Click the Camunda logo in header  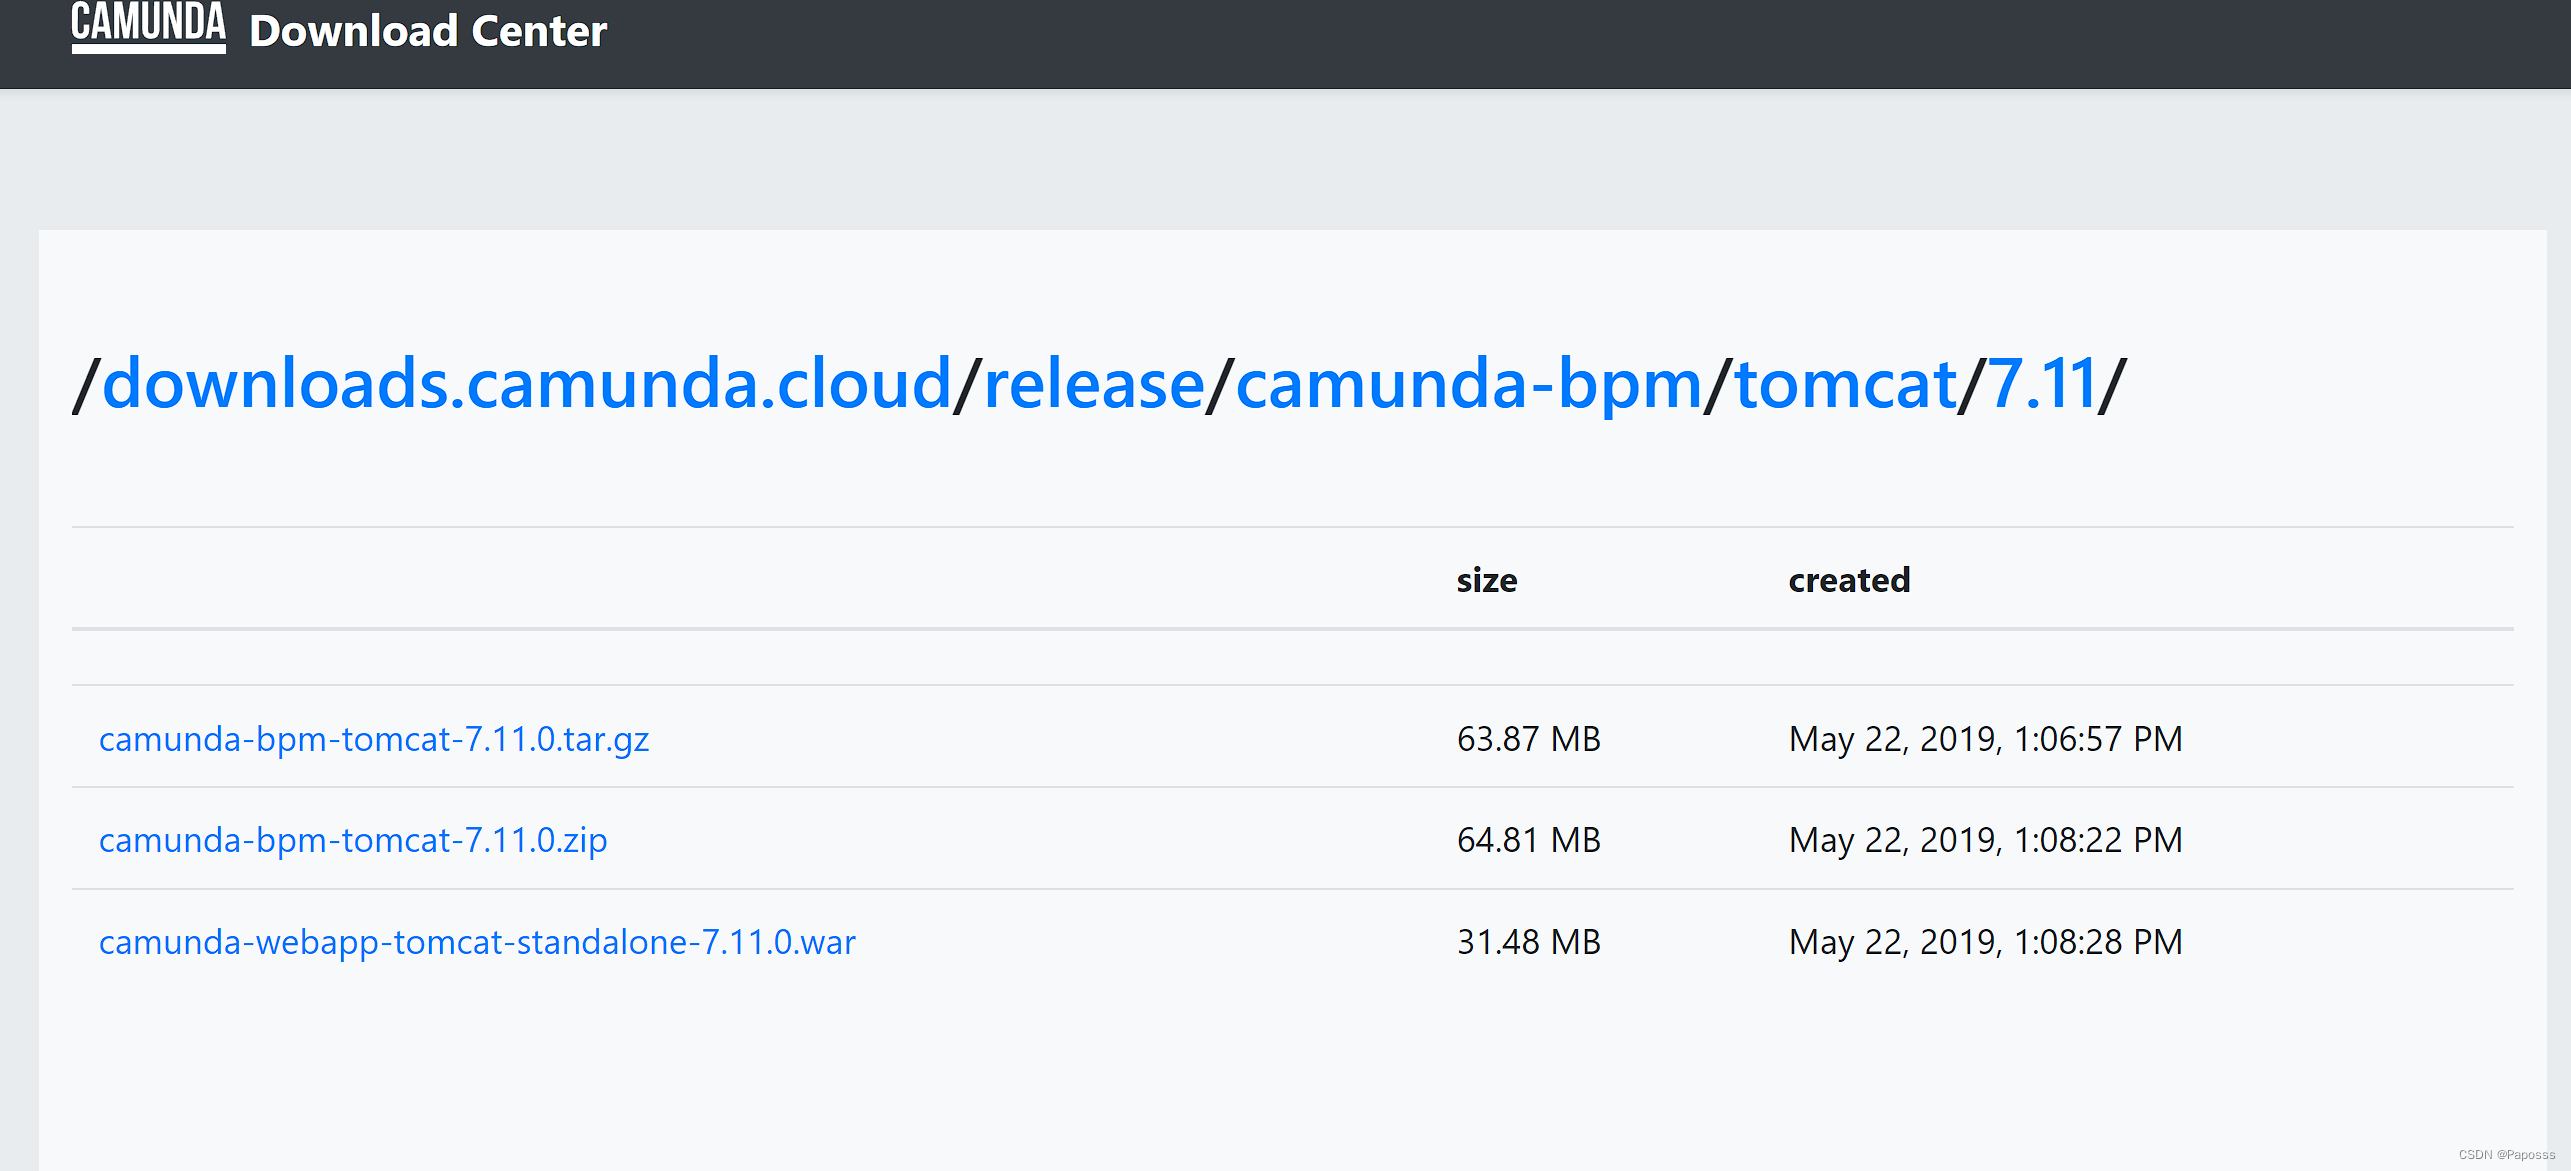[148, 26]
